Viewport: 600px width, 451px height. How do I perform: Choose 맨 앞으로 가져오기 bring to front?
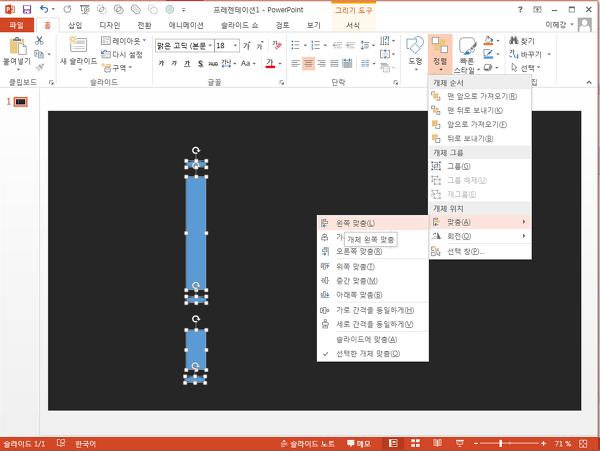pos(480,96)
